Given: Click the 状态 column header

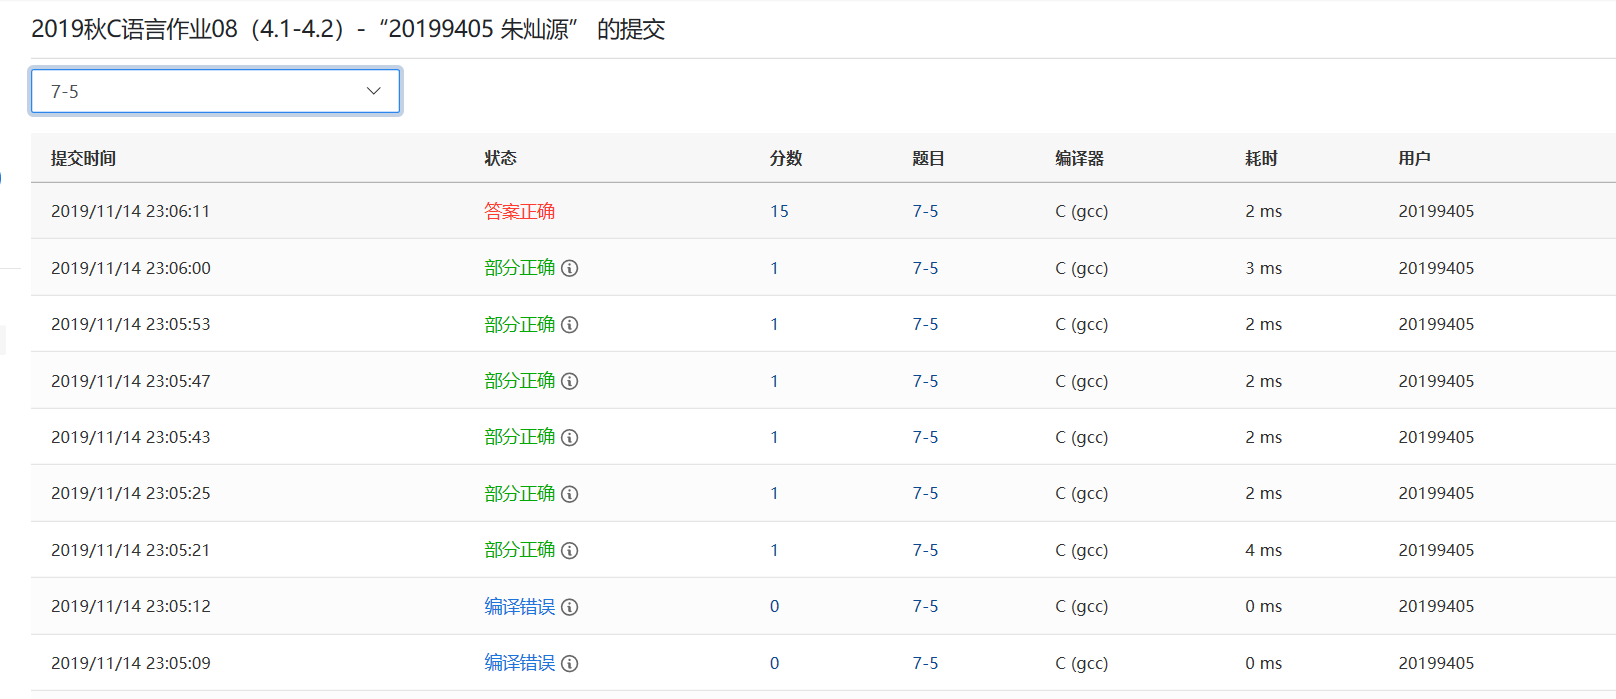Looking at the screenshot, I should [x=500, y=158].
